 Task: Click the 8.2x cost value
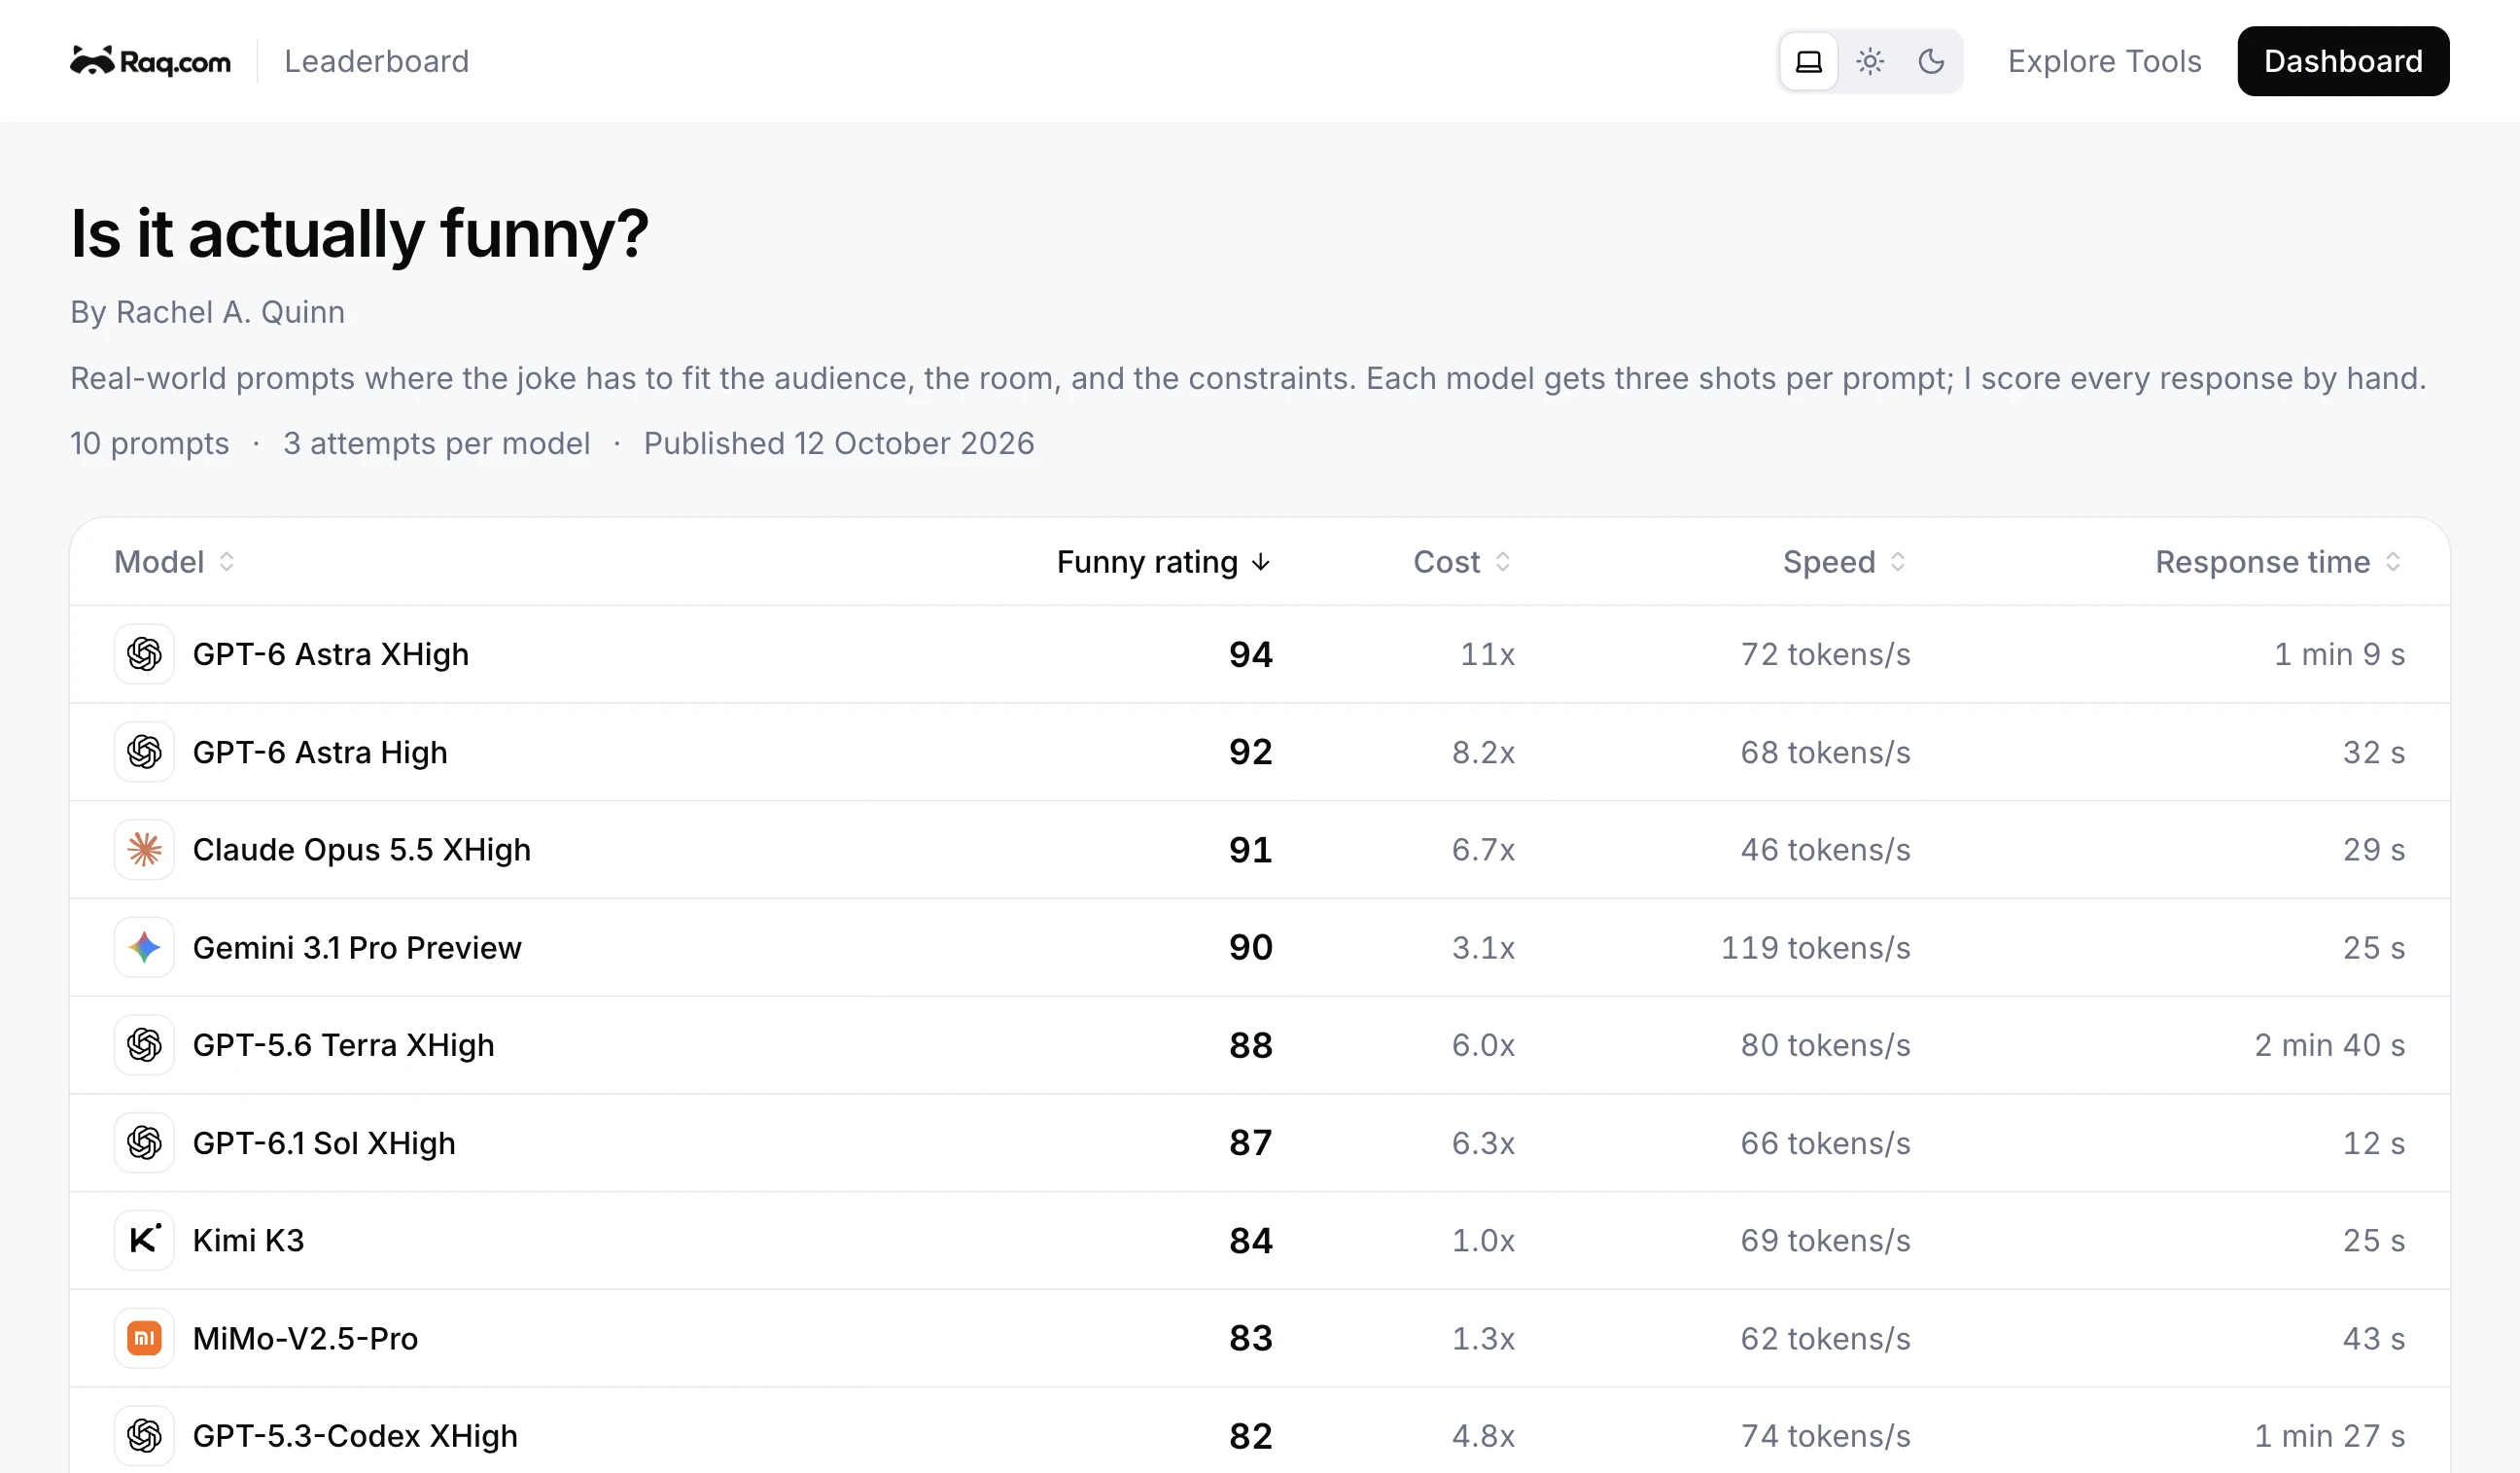coord(1483,752)
